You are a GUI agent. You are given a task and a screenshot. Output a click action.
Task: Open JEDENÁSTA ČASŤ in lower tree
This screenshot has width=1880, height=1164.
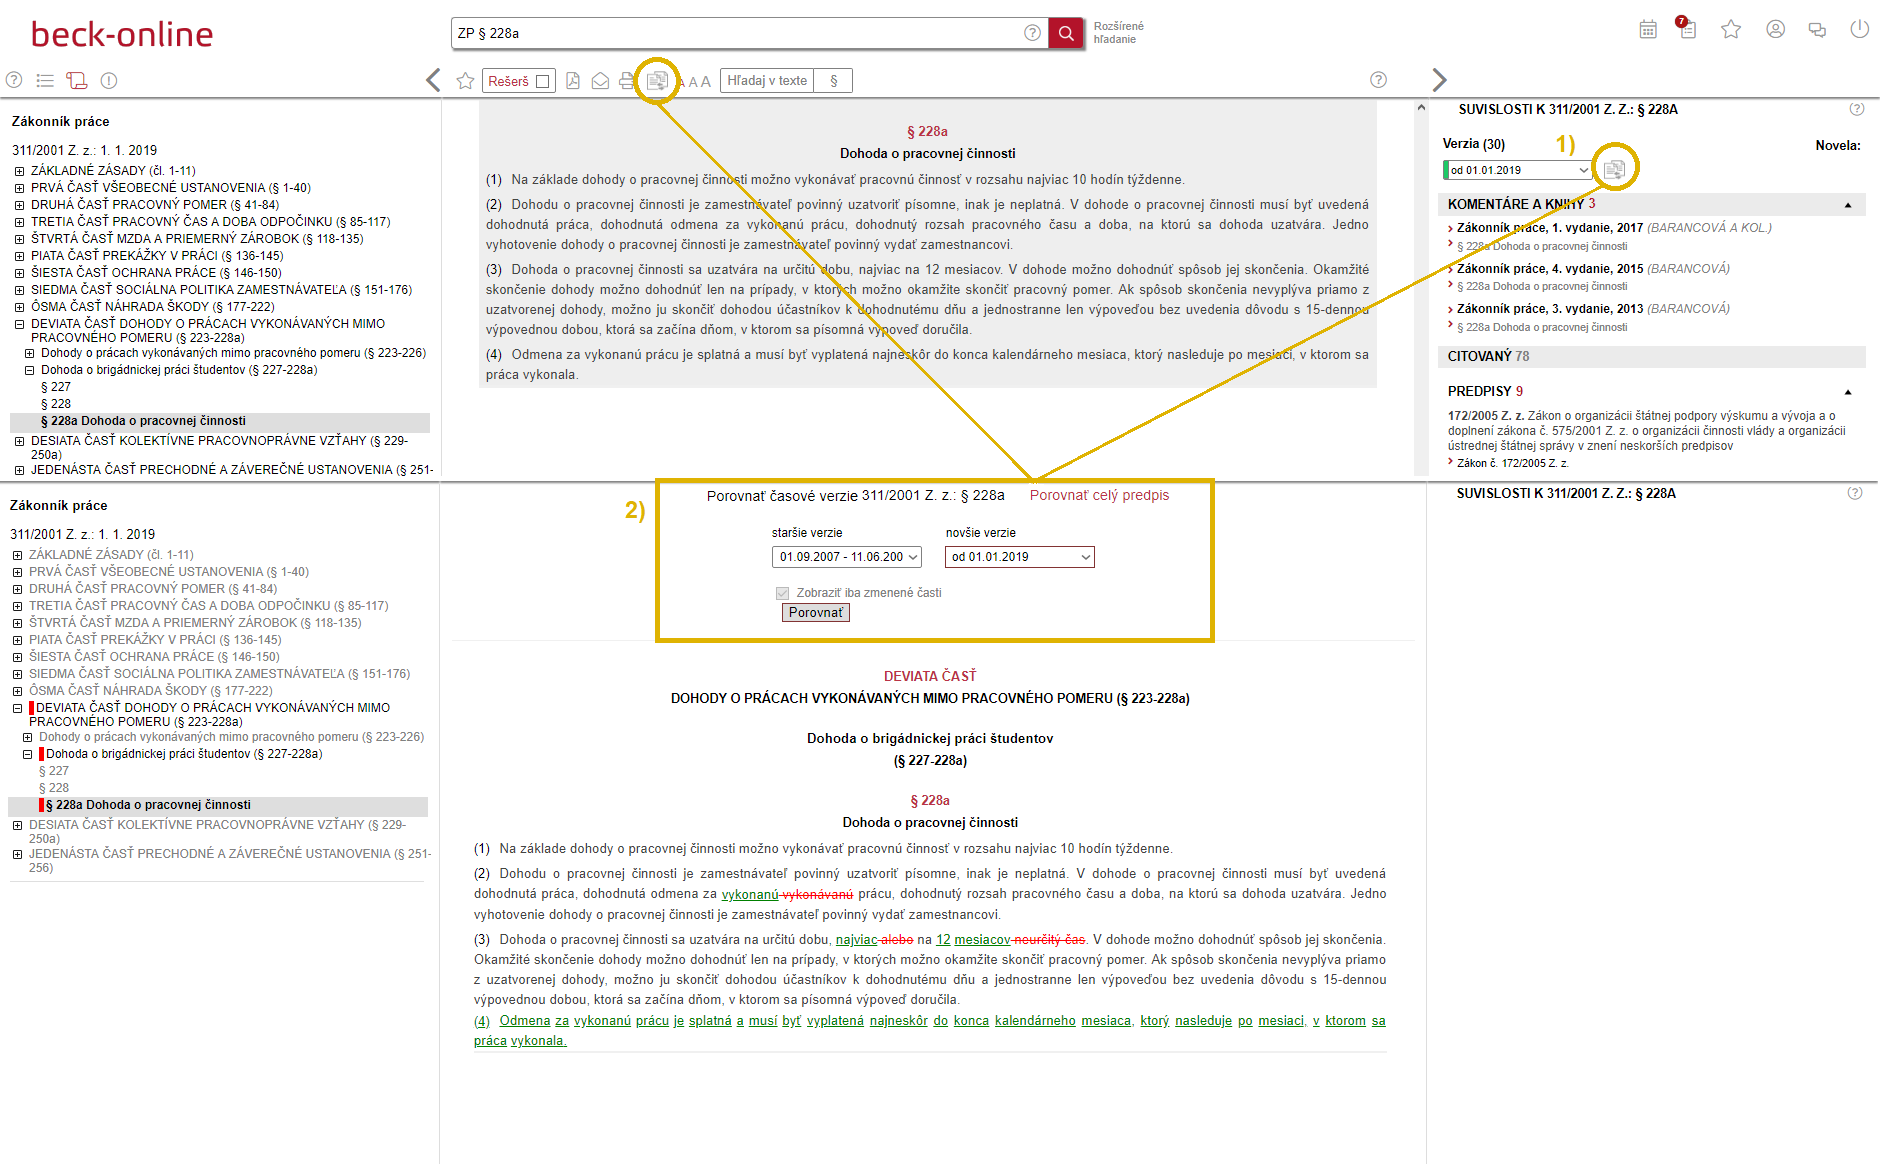click(230, 860)
